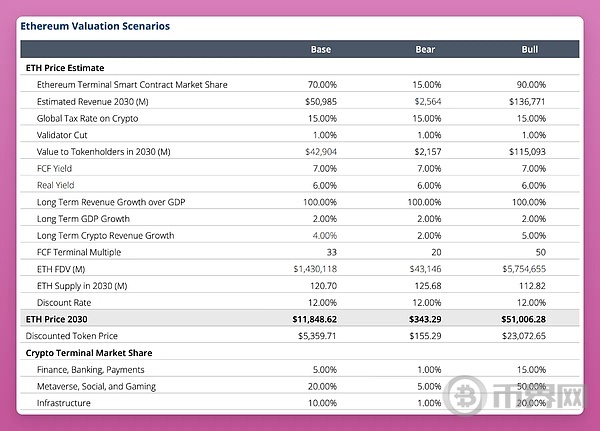
Task: Select the $23,072.65 discounted price
Action: (x=524, y=336)
